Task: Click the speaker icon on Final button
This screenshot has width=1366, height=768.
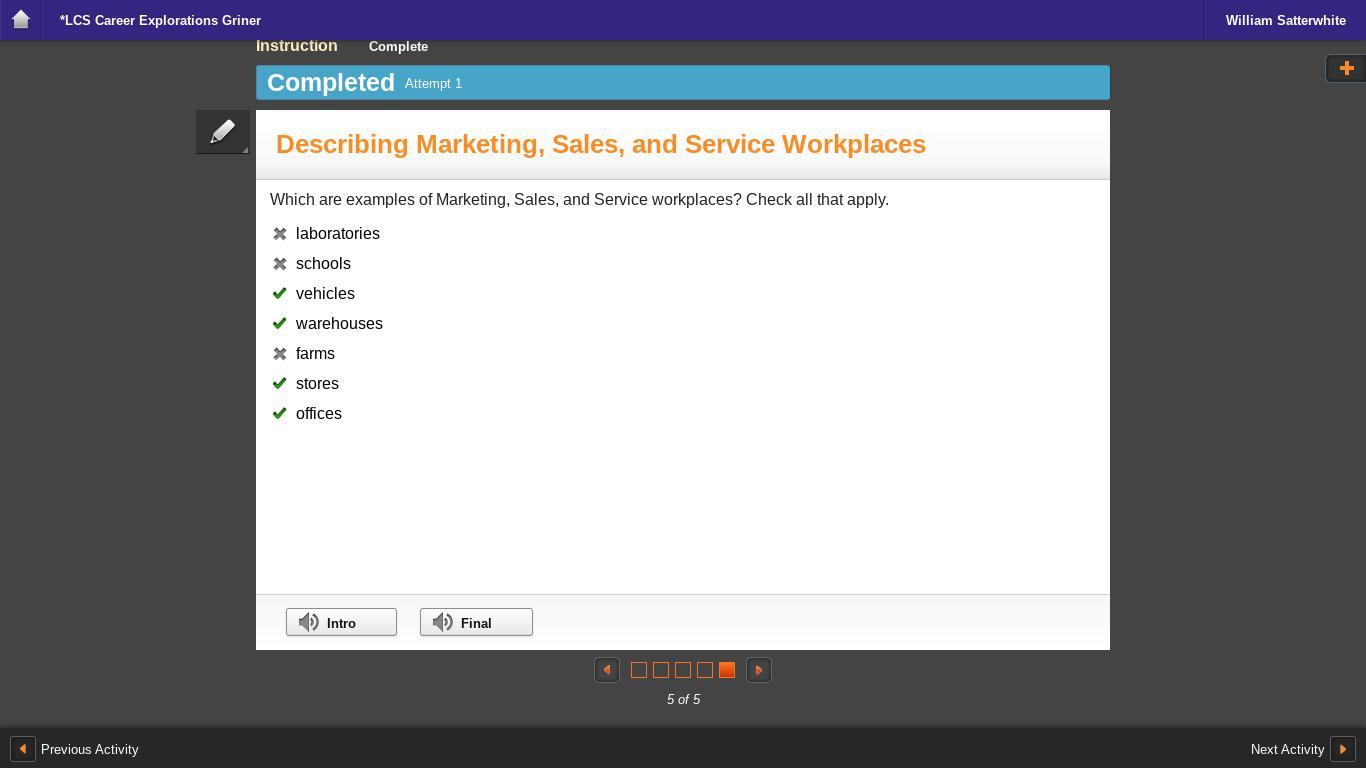Action: (x=443, y=622)
